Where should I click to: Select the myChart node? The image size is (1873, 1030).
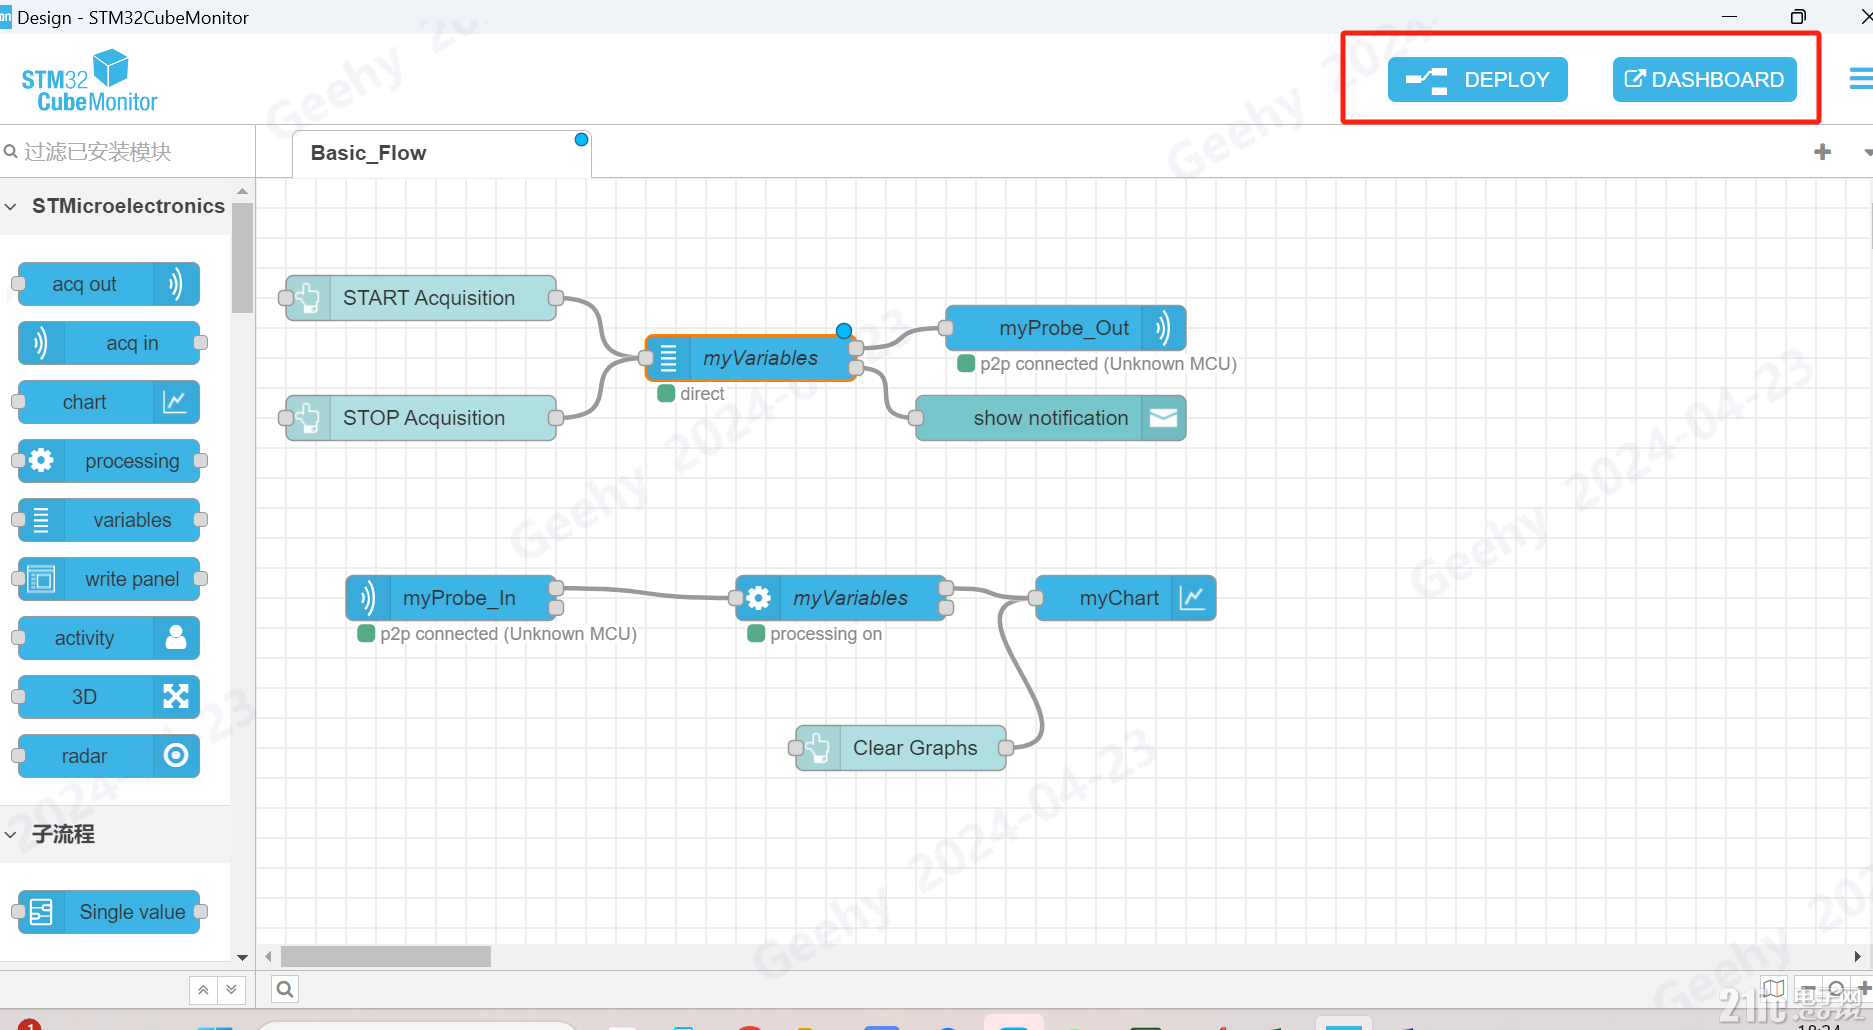tap(1126, 598)
